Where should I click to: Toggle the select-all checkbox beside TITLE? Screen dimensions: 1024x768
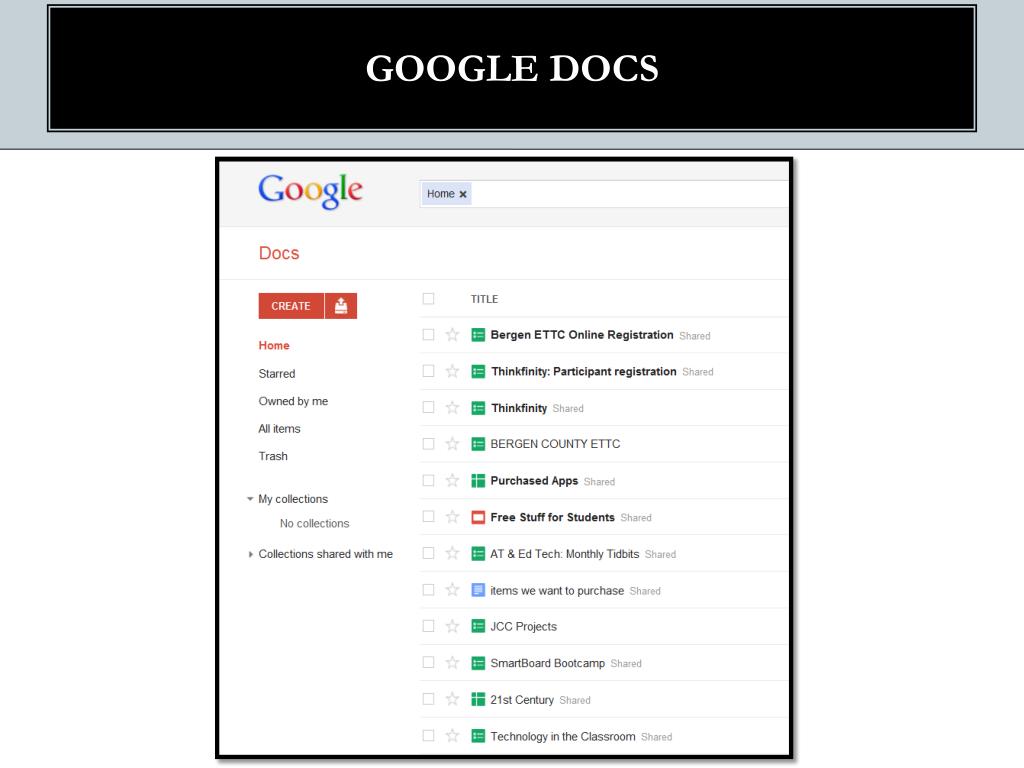tap(428, 298)
